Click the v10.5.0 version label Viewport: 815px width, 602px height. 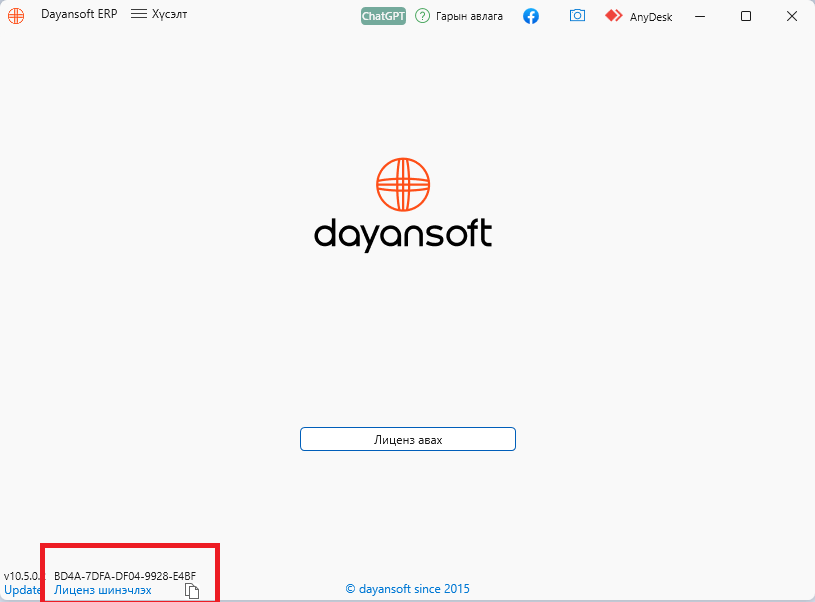coord(22,576)
